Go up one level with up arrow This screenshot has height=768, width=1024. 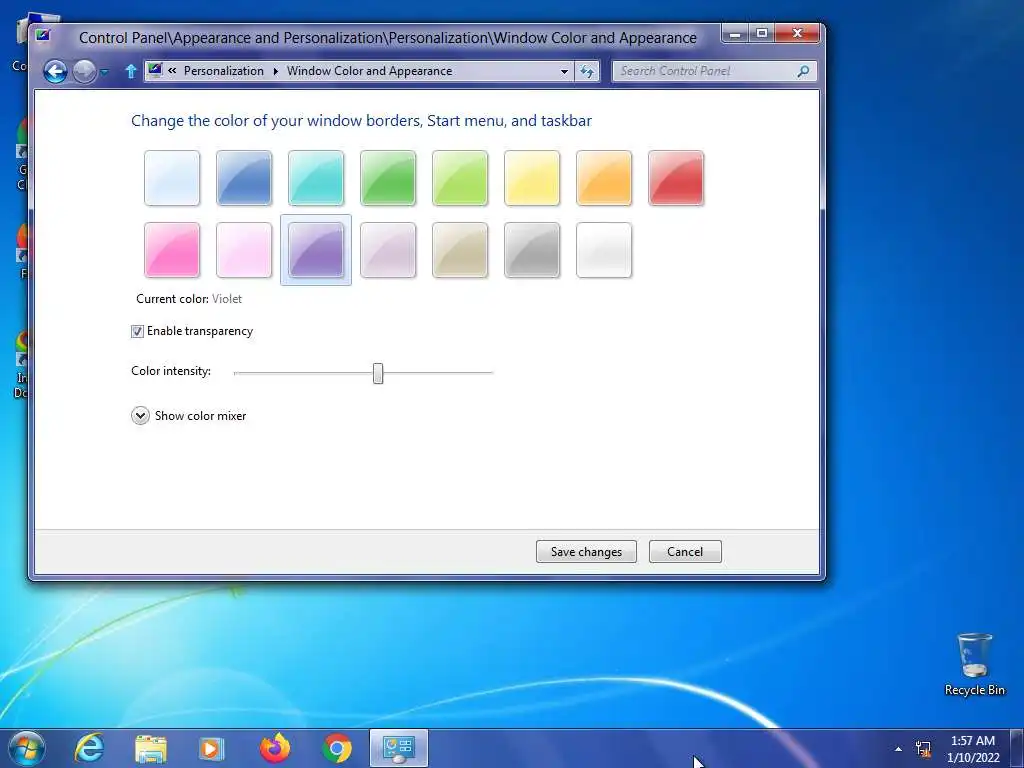pos(131,71)
